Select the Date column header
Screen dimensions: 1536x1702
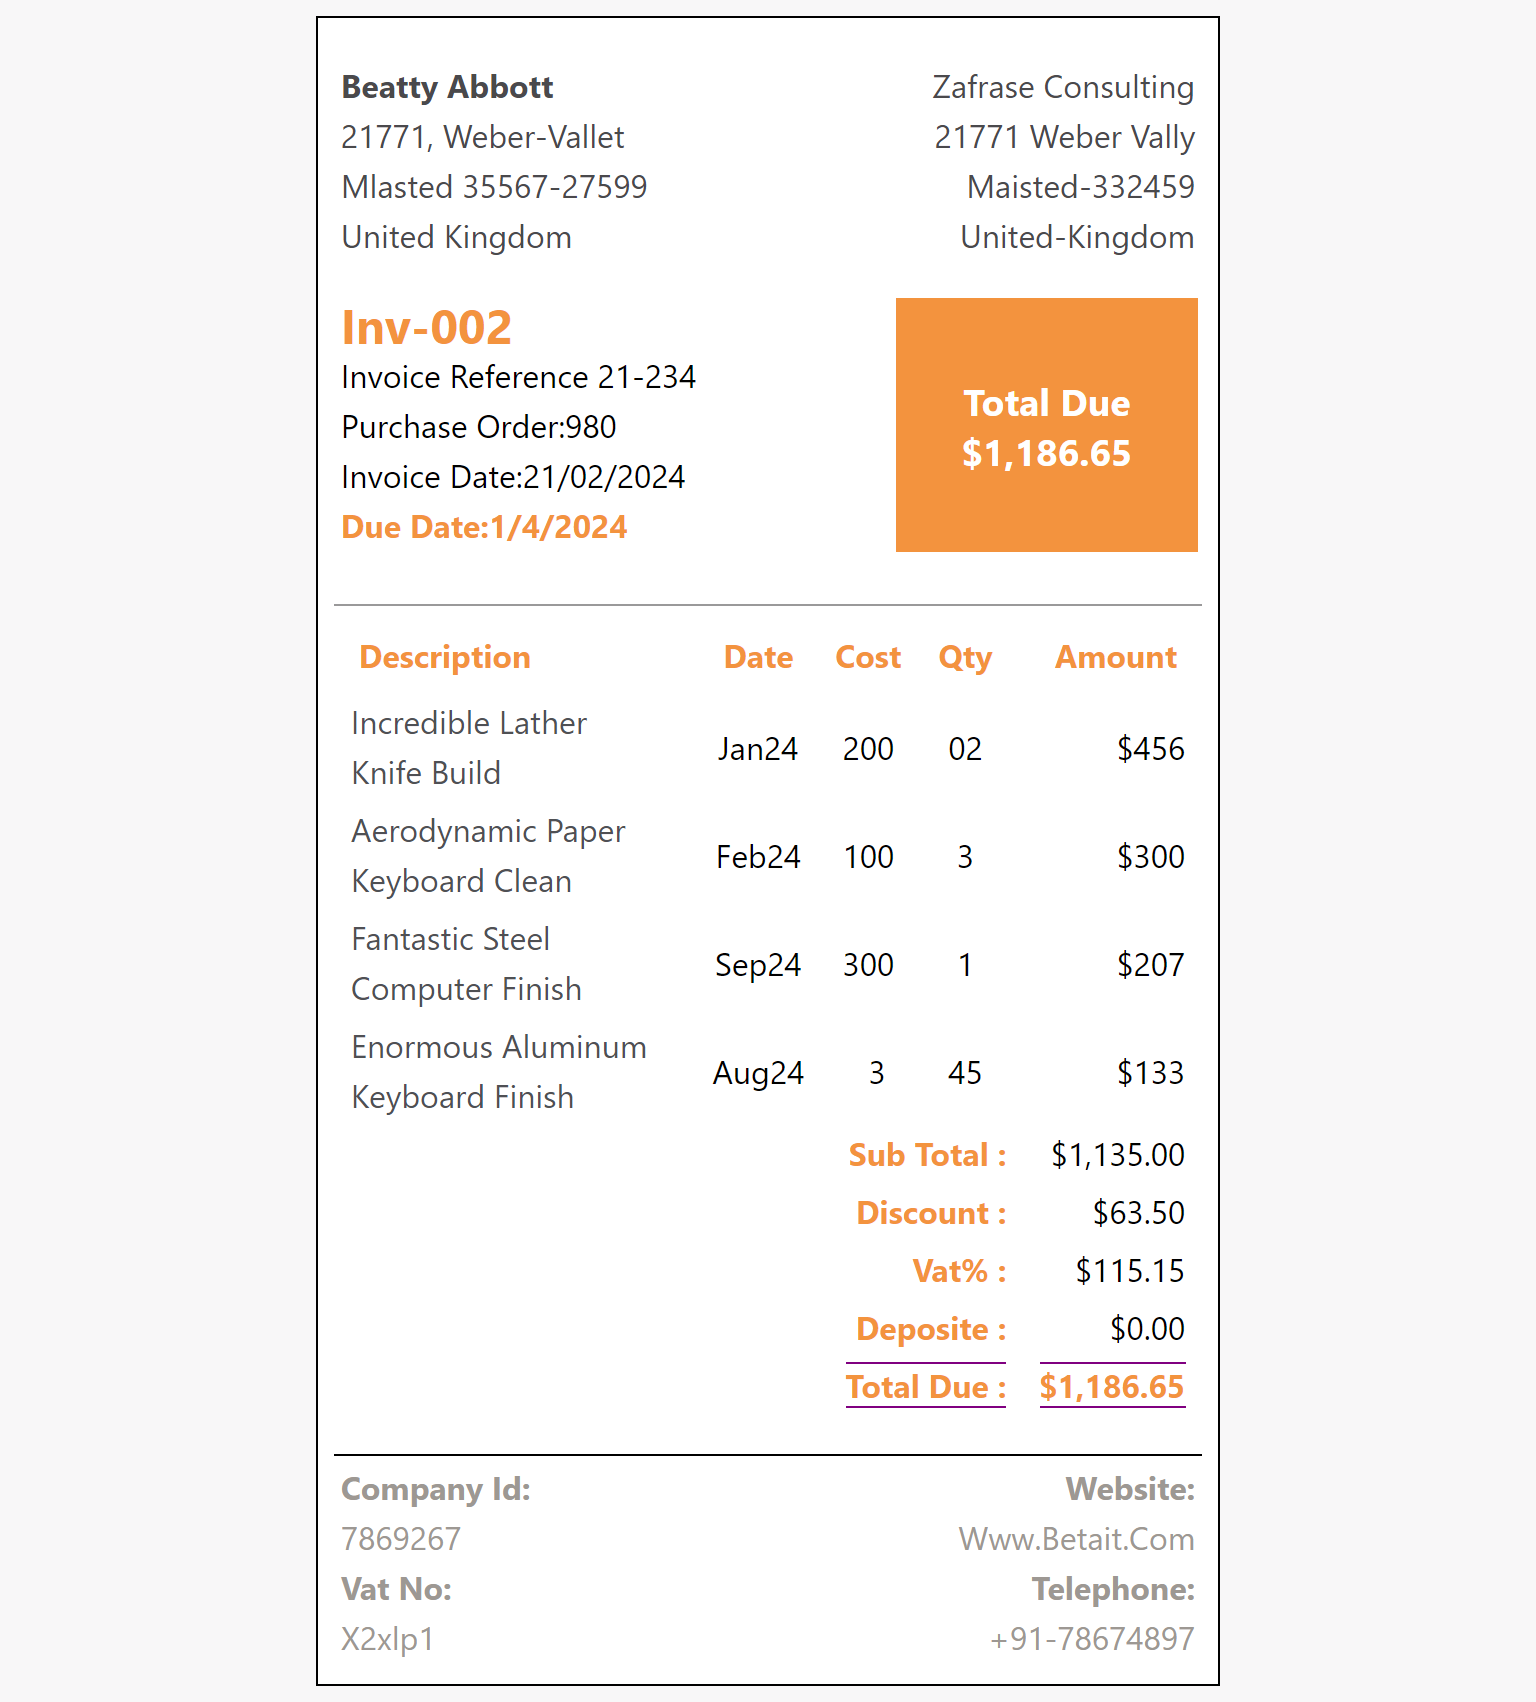[758, 657]
